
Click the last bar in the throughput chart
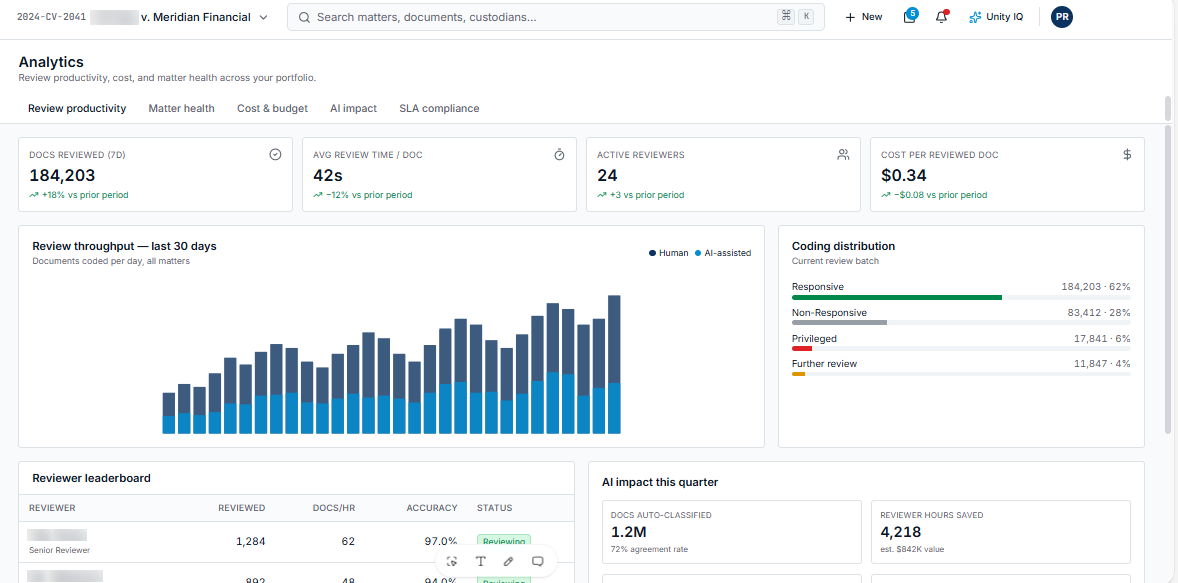(x=614, y=364)
